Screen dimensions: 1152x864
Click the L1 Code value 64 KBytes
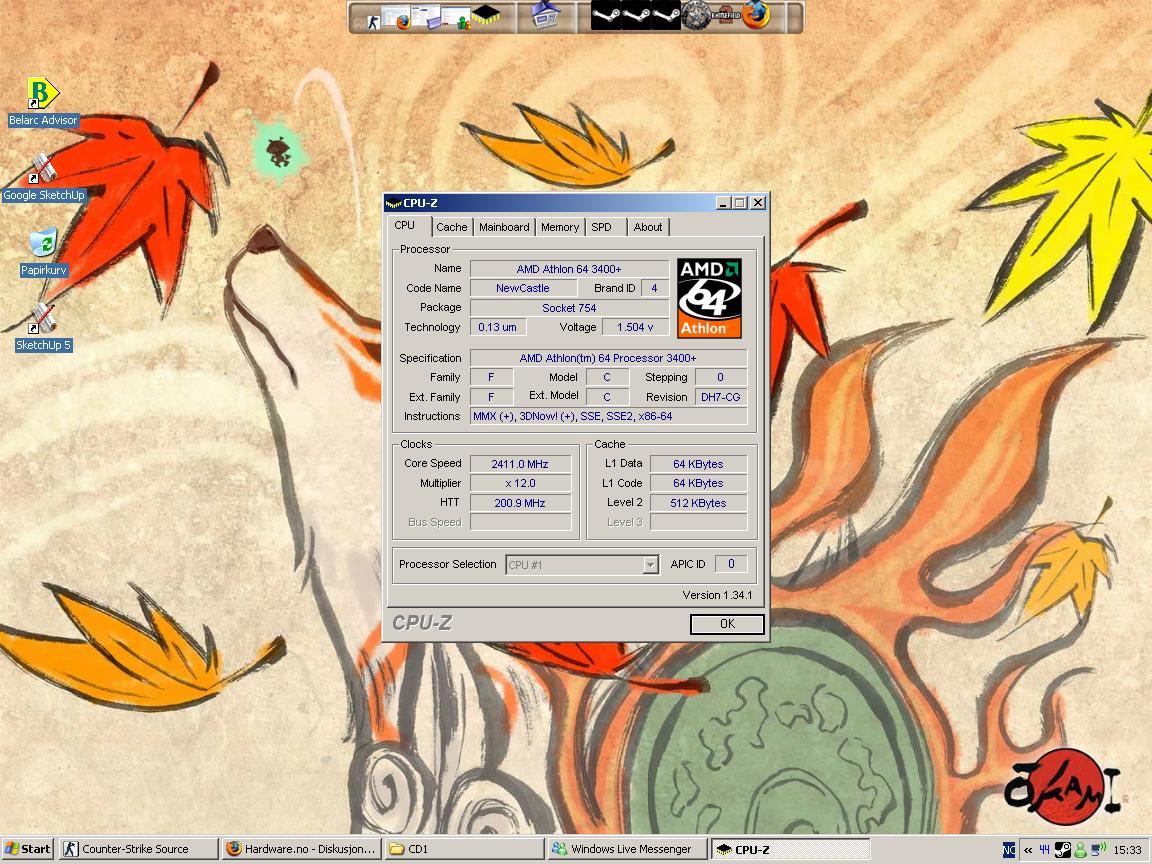699,483
